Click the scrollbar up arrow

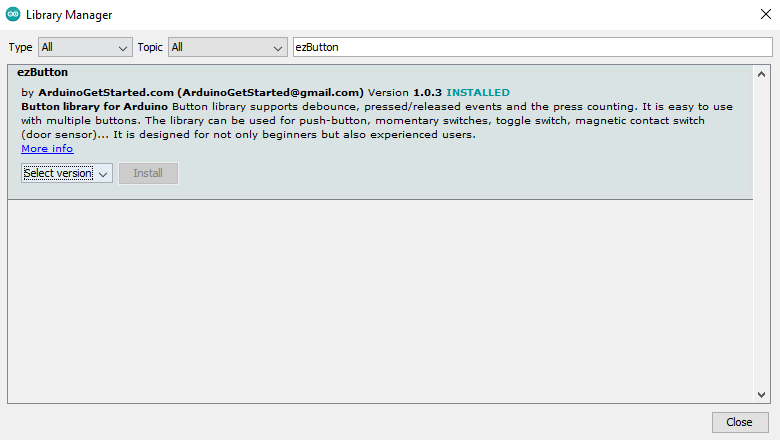tap(761, 75)
